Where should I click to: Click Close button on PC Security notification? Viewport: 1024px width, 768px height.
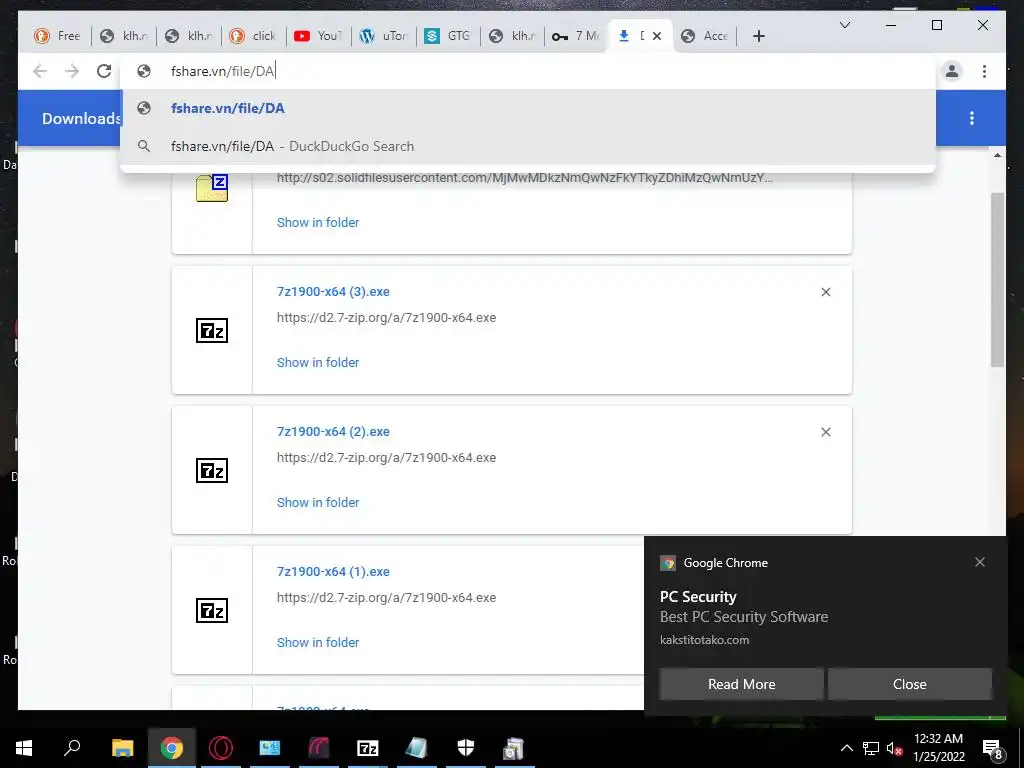(x=910, y=684)
